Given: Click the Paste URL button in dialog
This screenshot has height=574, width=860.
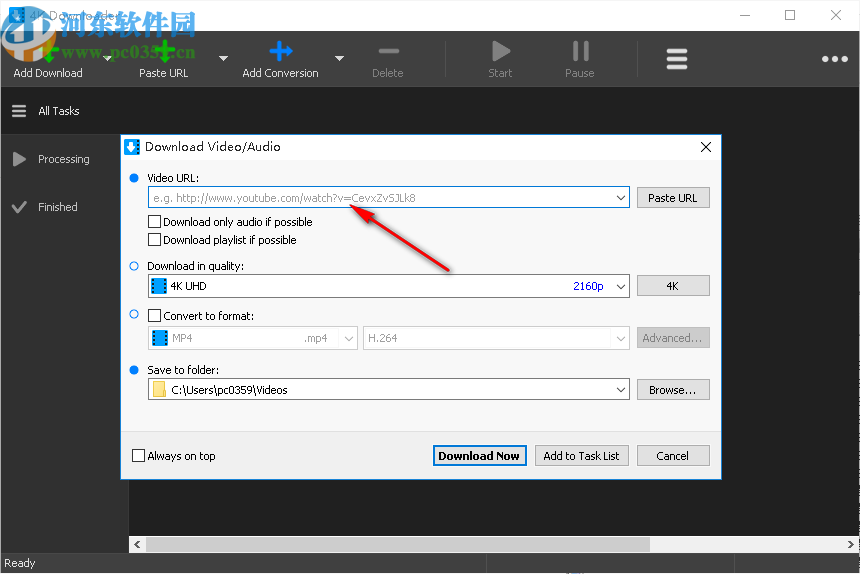Looking at the screenshot, I should click(673, 198).
